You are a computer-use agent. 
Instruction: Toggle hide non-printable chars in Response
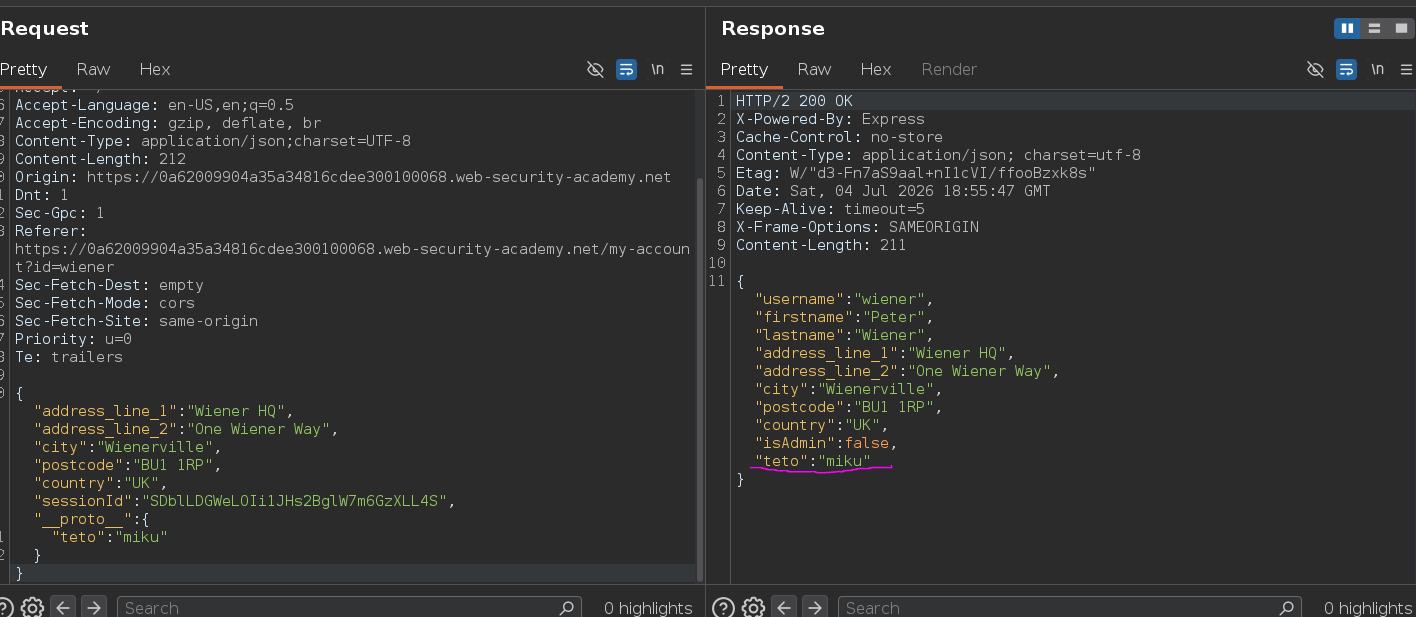coord(1315,69)
